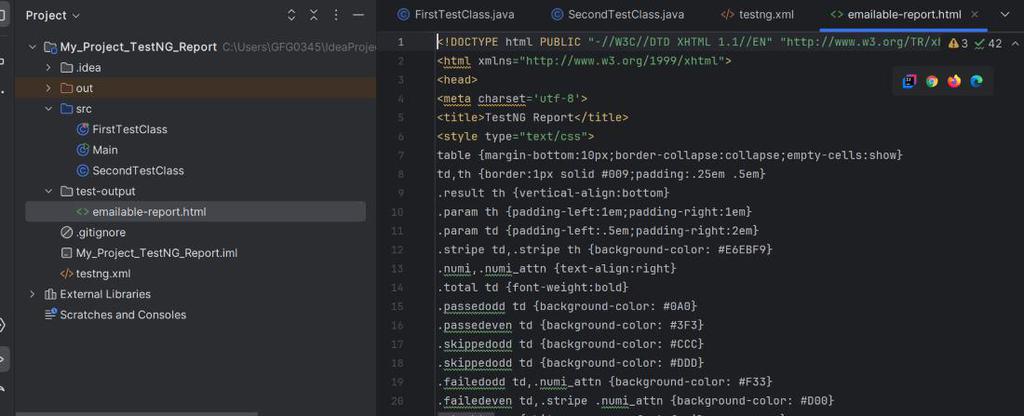Close the emailable-report.html tab
The image size is (1024, 416).
pyautogui.click(x=975, y=15)
